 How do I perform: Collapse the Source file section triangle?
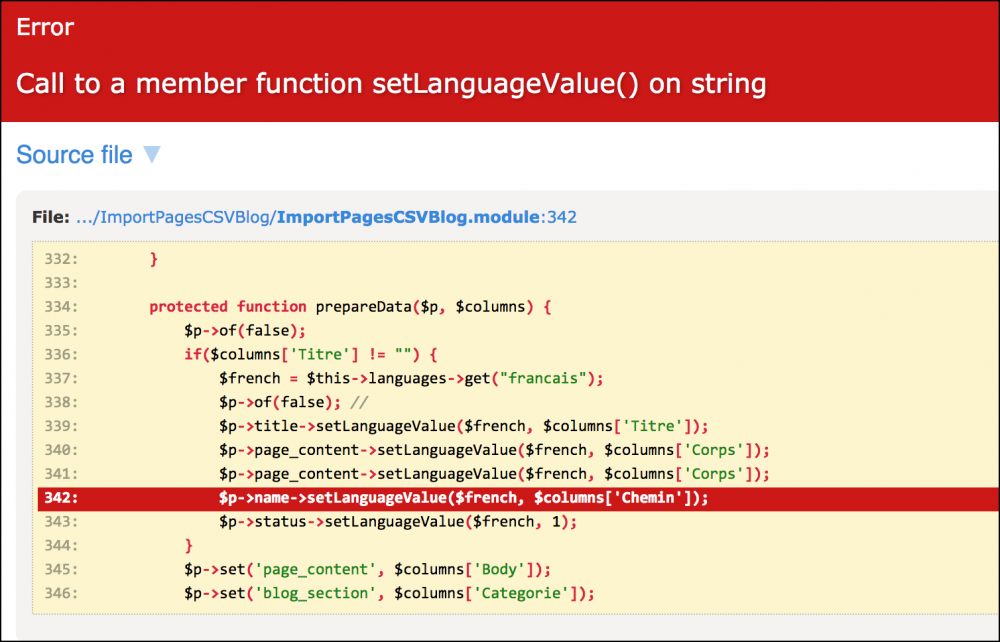tap(151, 155)
